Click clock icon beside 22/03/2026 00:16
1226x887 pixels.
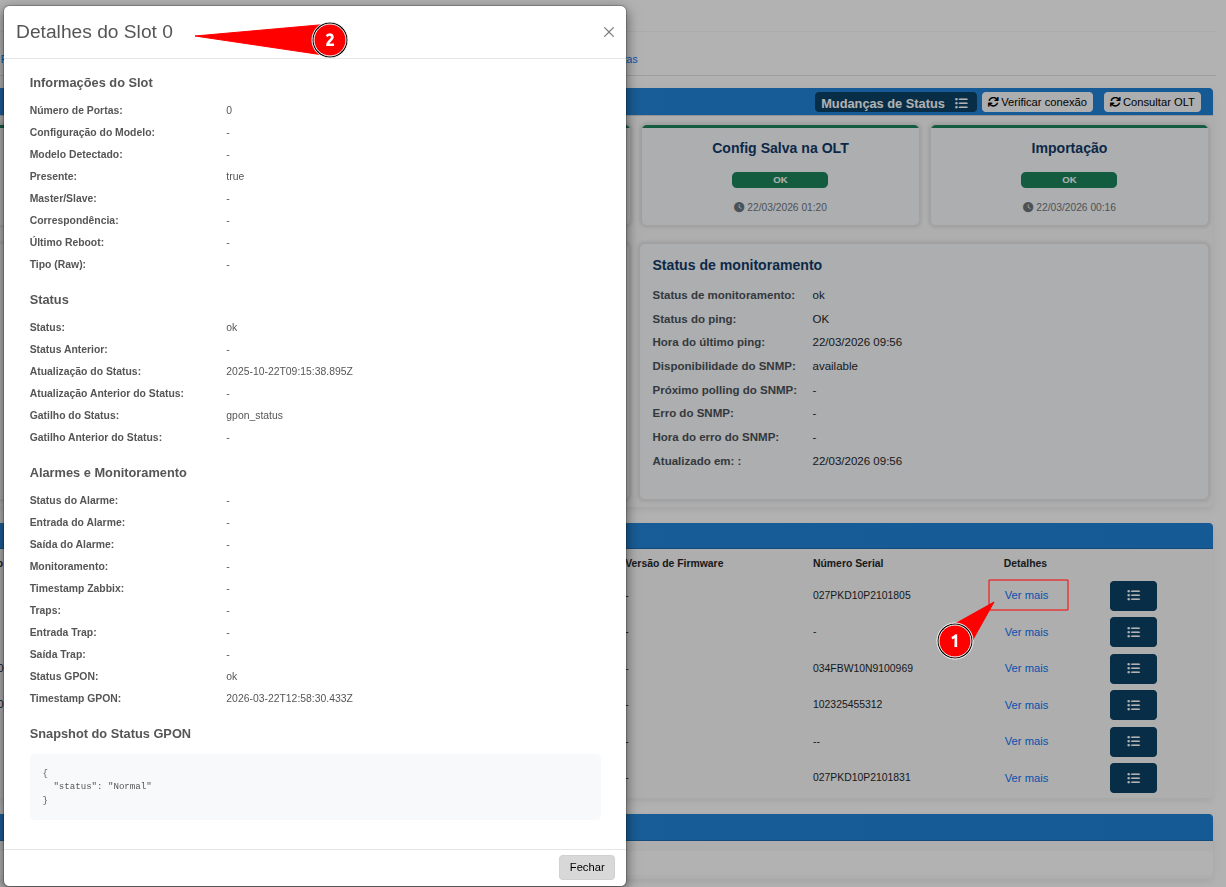[x=1028, y=207]
